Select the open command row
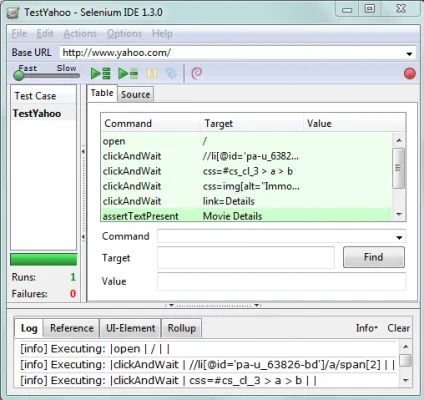Image resolution: width=424 pixels, height=400 pixels. [x=246, y=141]
